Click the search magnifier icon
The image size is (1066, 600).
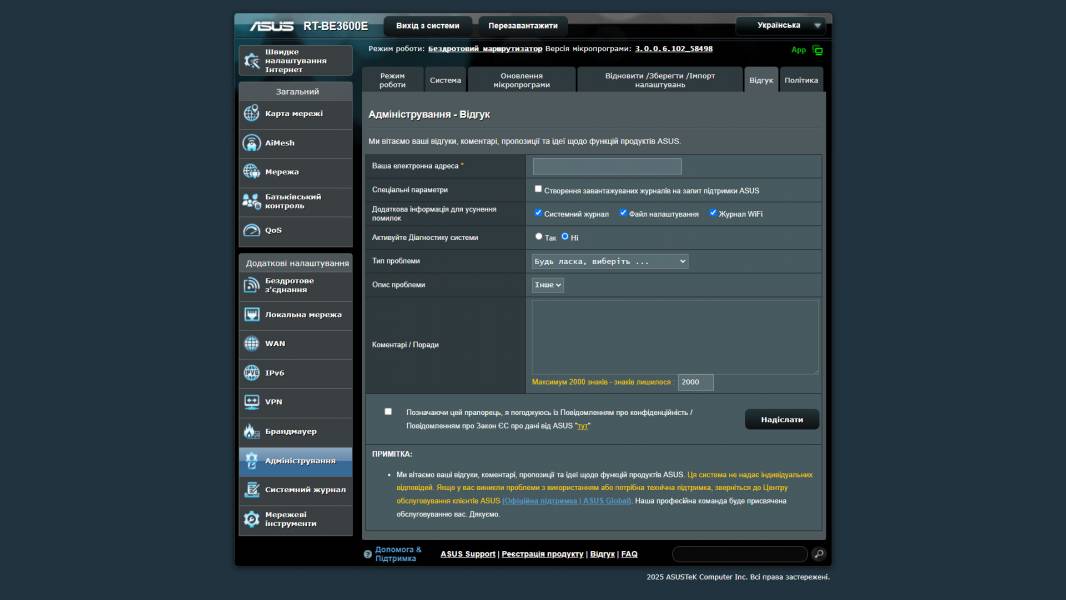point(819,554)
